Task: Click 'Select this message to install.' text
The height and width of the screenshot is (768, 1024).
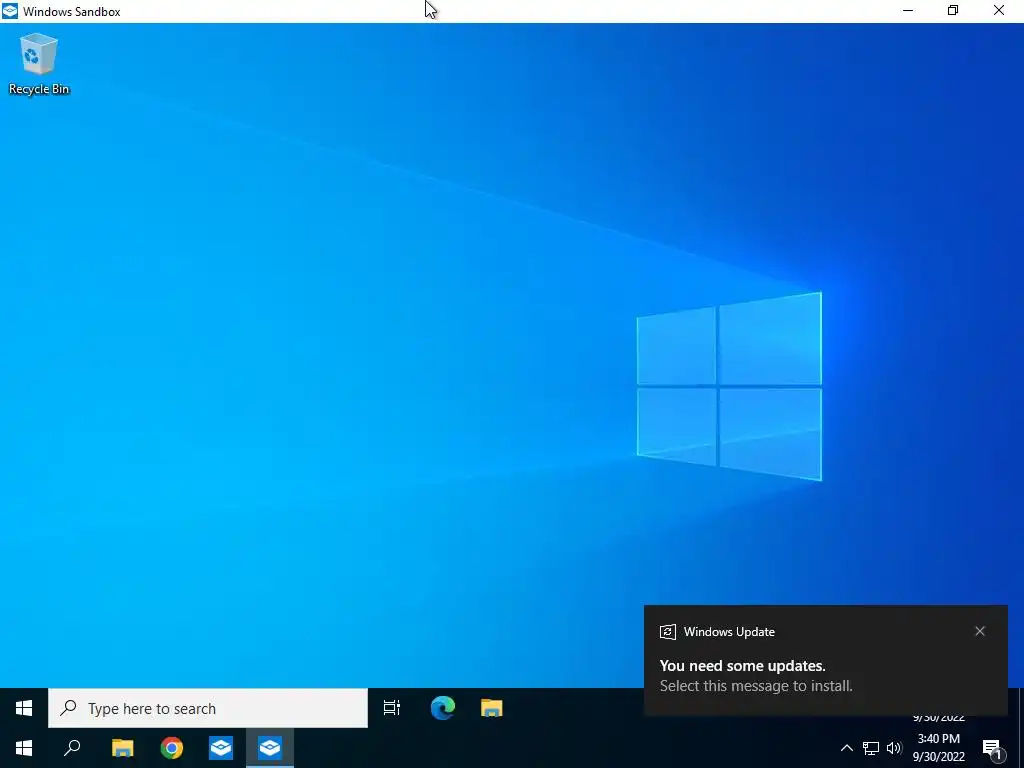Action: [756, 686]
